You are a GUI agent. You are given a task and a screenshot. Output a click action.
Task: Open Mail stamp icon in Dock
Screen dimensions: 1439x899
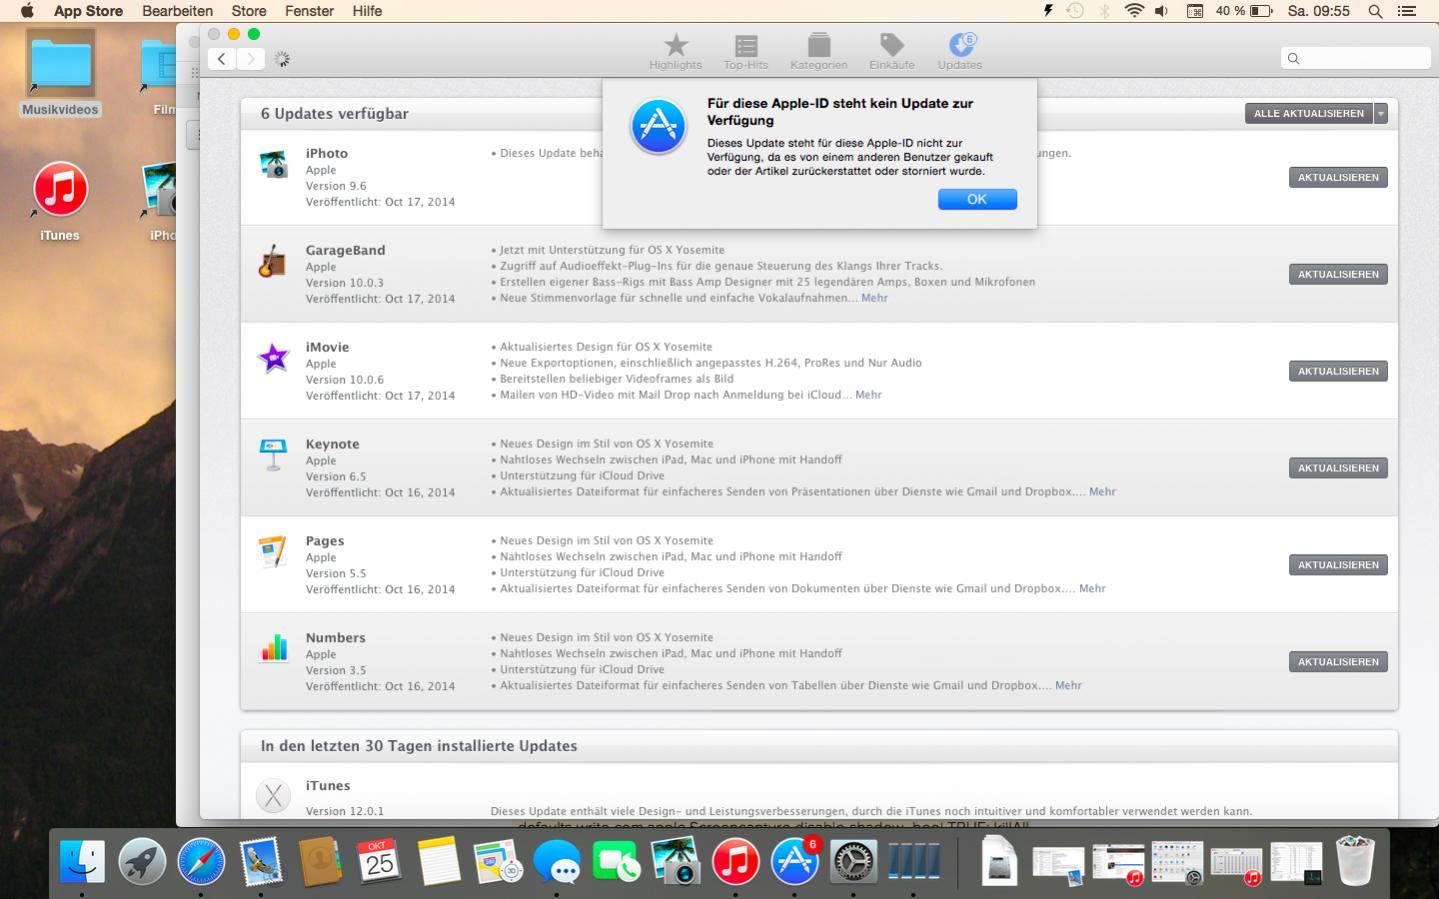coord(261,860)
